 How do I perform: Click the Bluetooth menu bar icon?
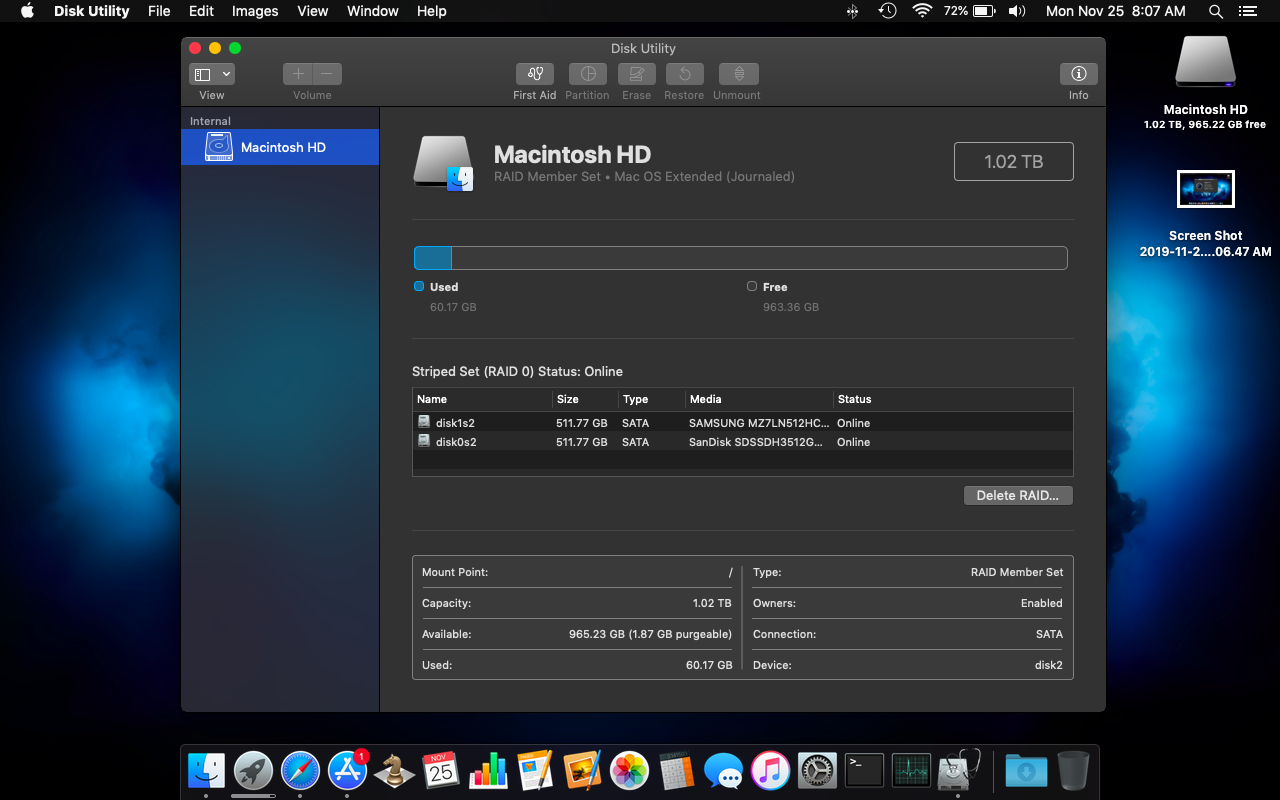(852, 11)
